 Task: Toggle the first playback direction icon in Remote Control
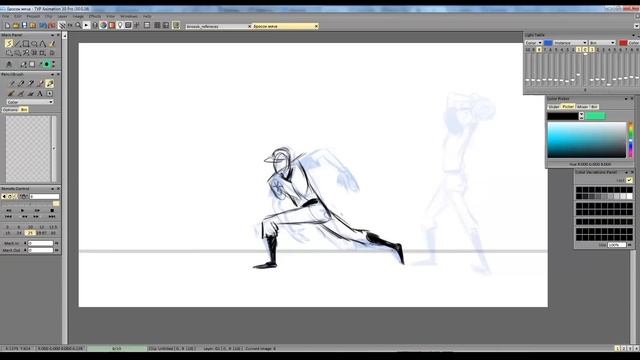(4, 197)
